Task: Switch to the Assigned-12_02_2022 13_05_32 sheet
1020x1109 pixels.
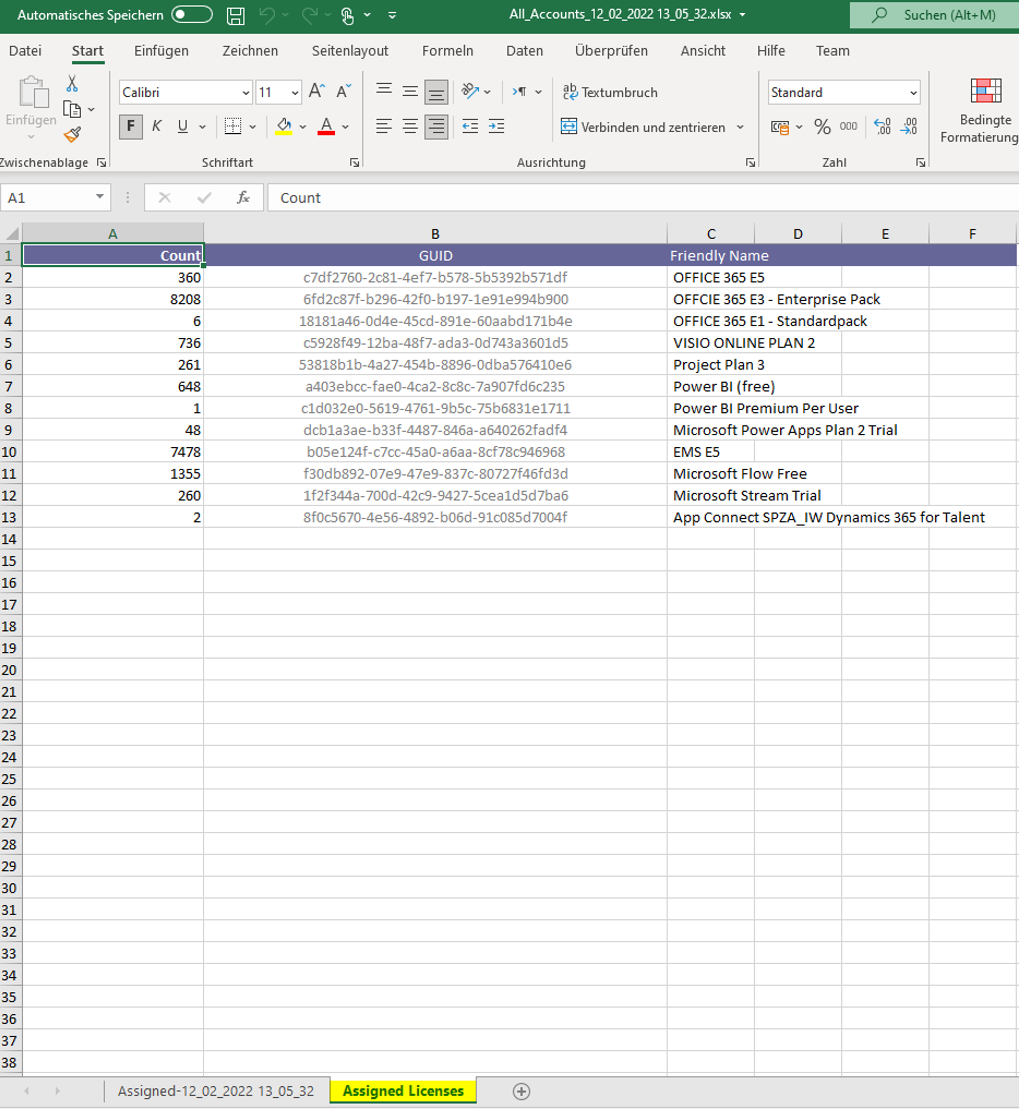Action: click(x=216, y=1091)
